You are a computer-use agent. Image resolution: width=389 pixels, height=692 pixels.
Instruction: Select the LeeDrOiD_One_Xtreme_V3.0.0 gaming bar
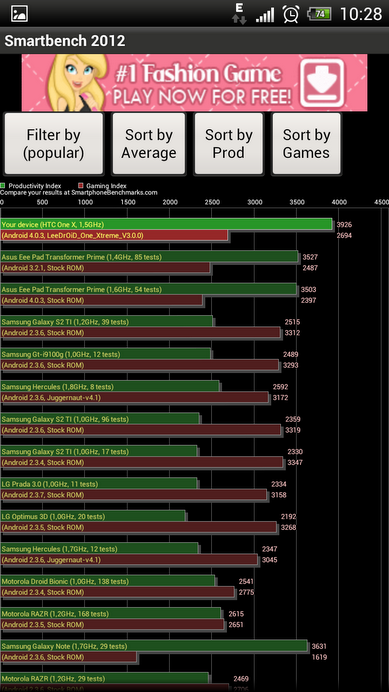pyautogui.click(x=114, y=236)
